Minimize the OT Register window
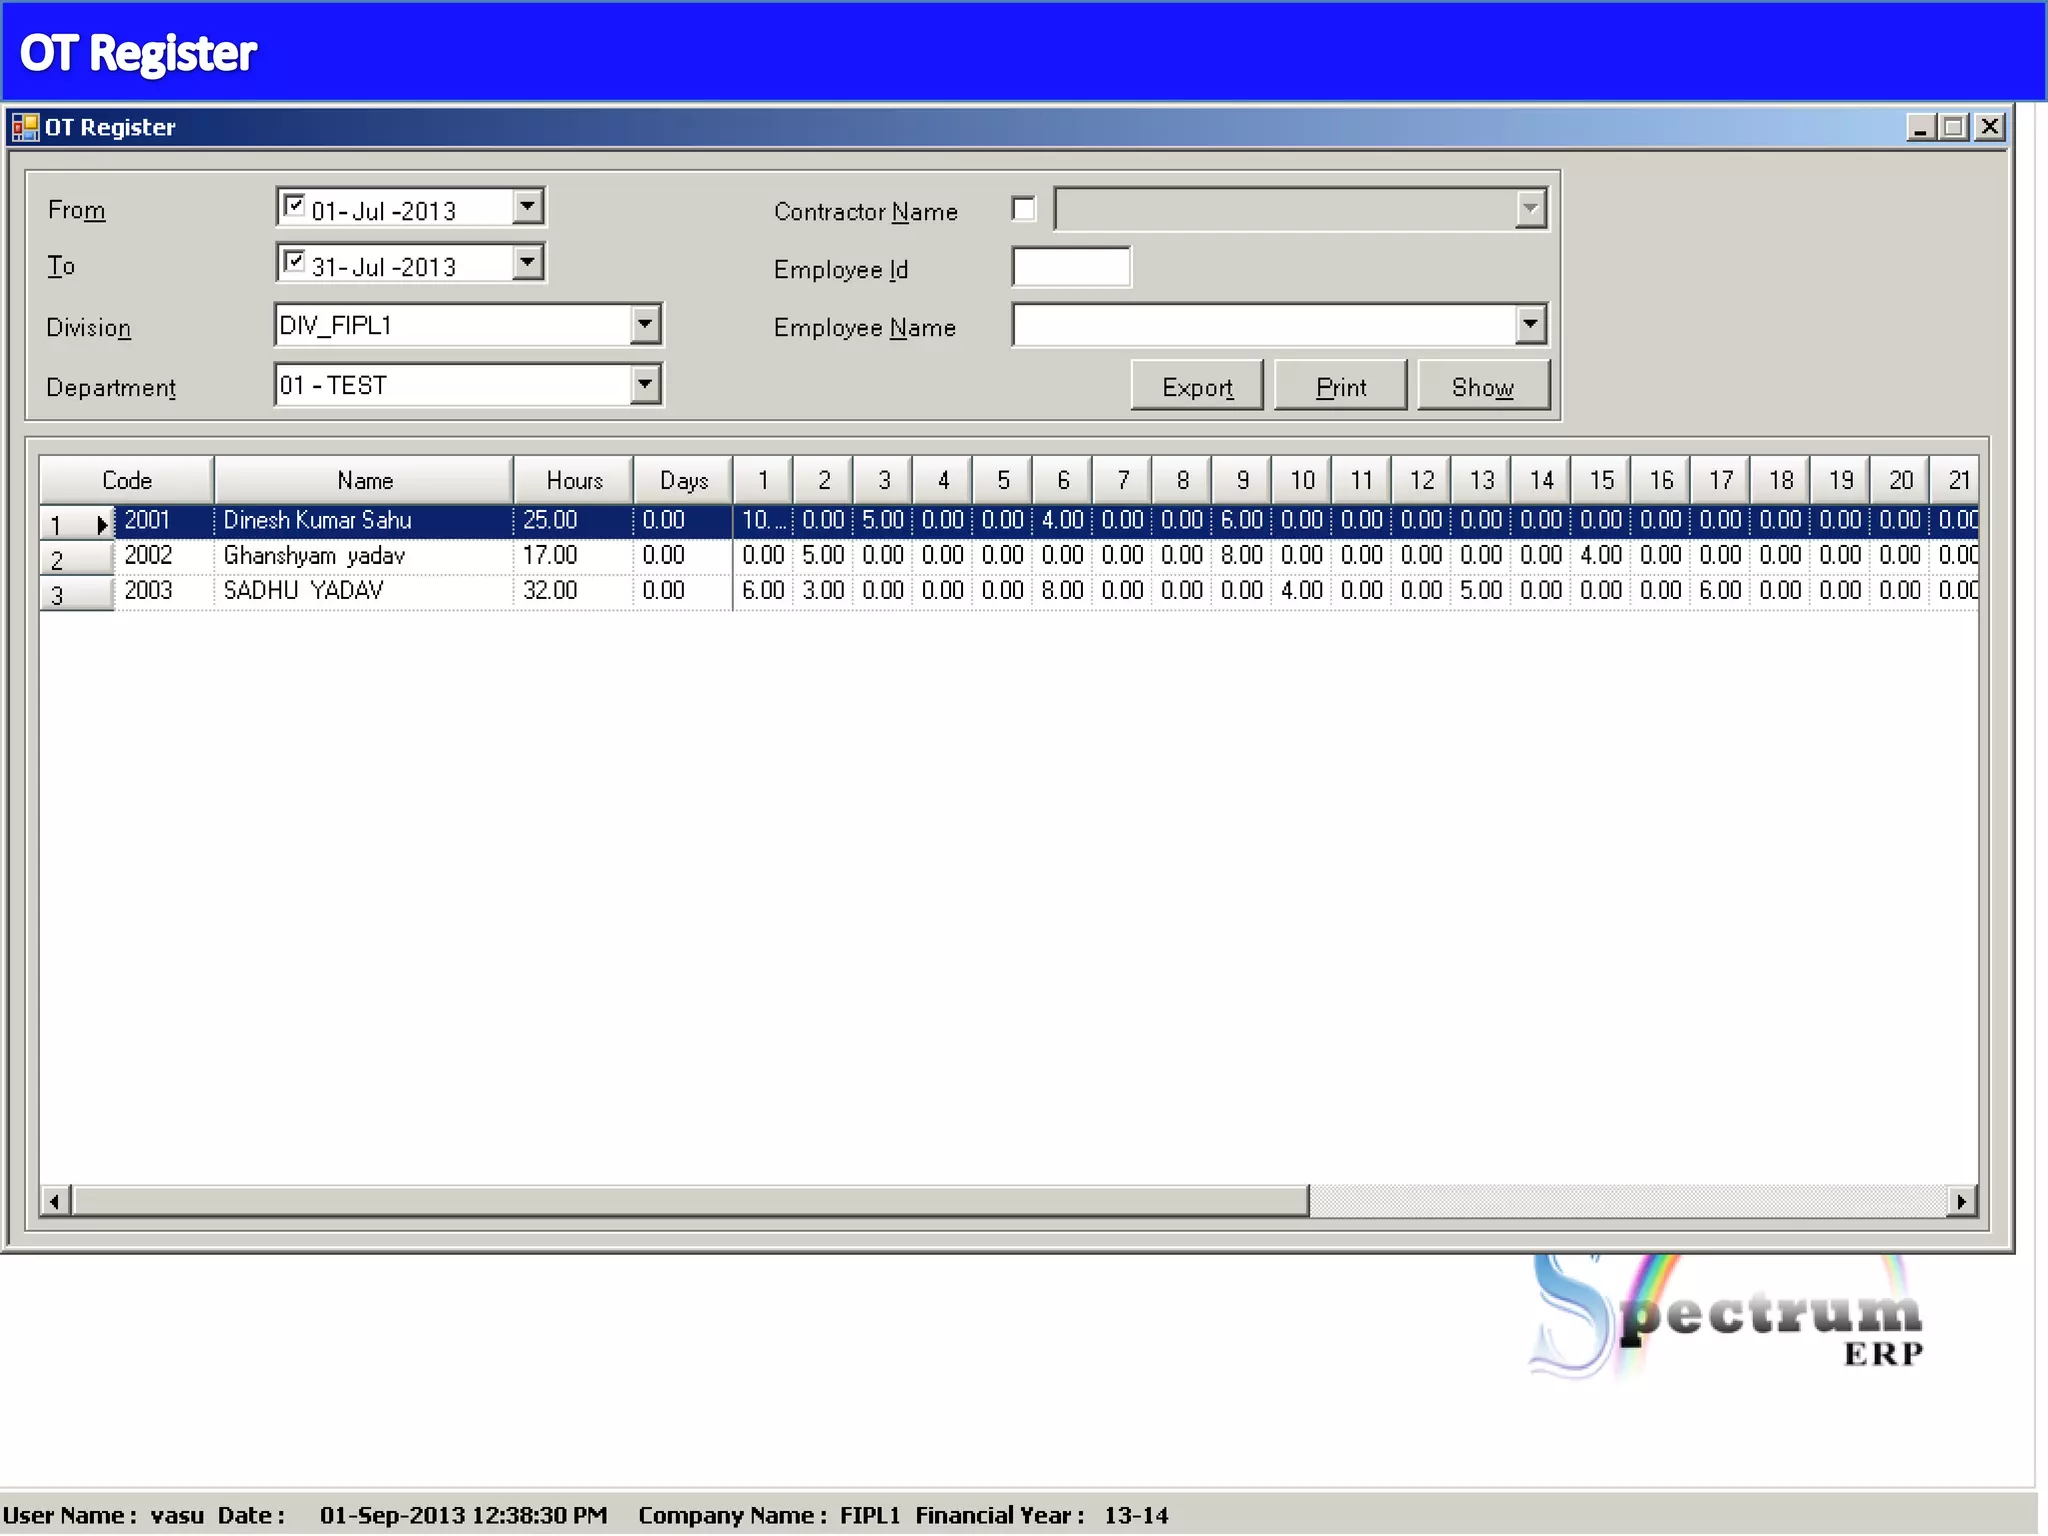2048x1536 pixels. 1920,128
